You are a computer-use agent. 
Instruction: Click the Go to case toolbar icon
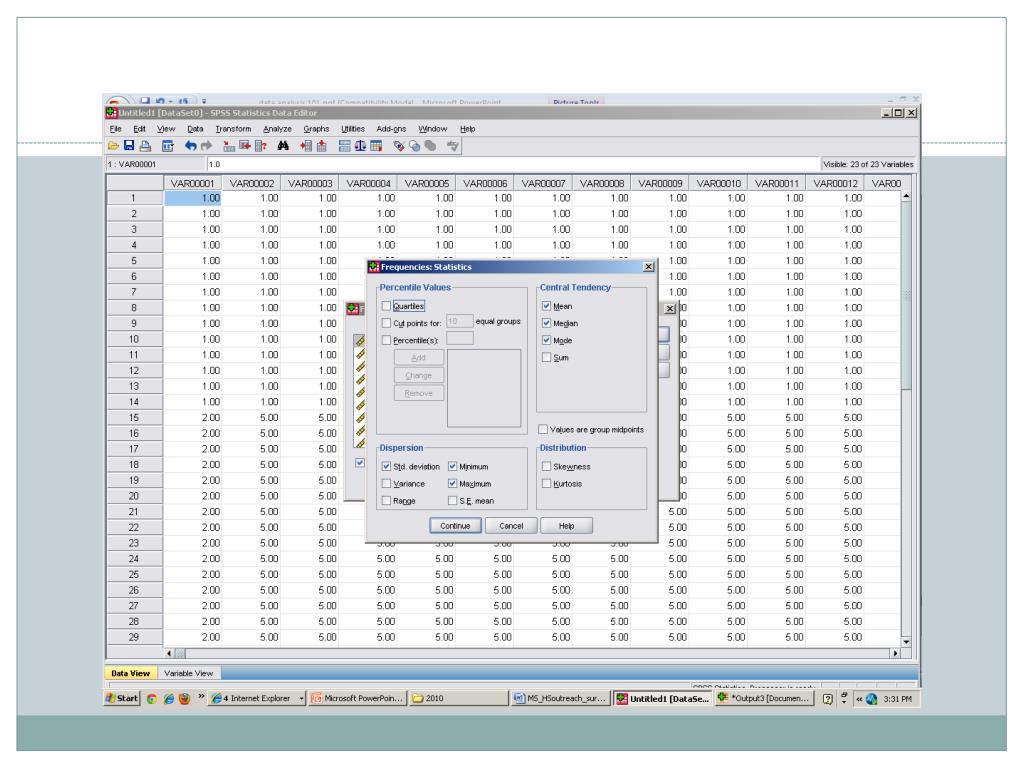tap(229, 146)
